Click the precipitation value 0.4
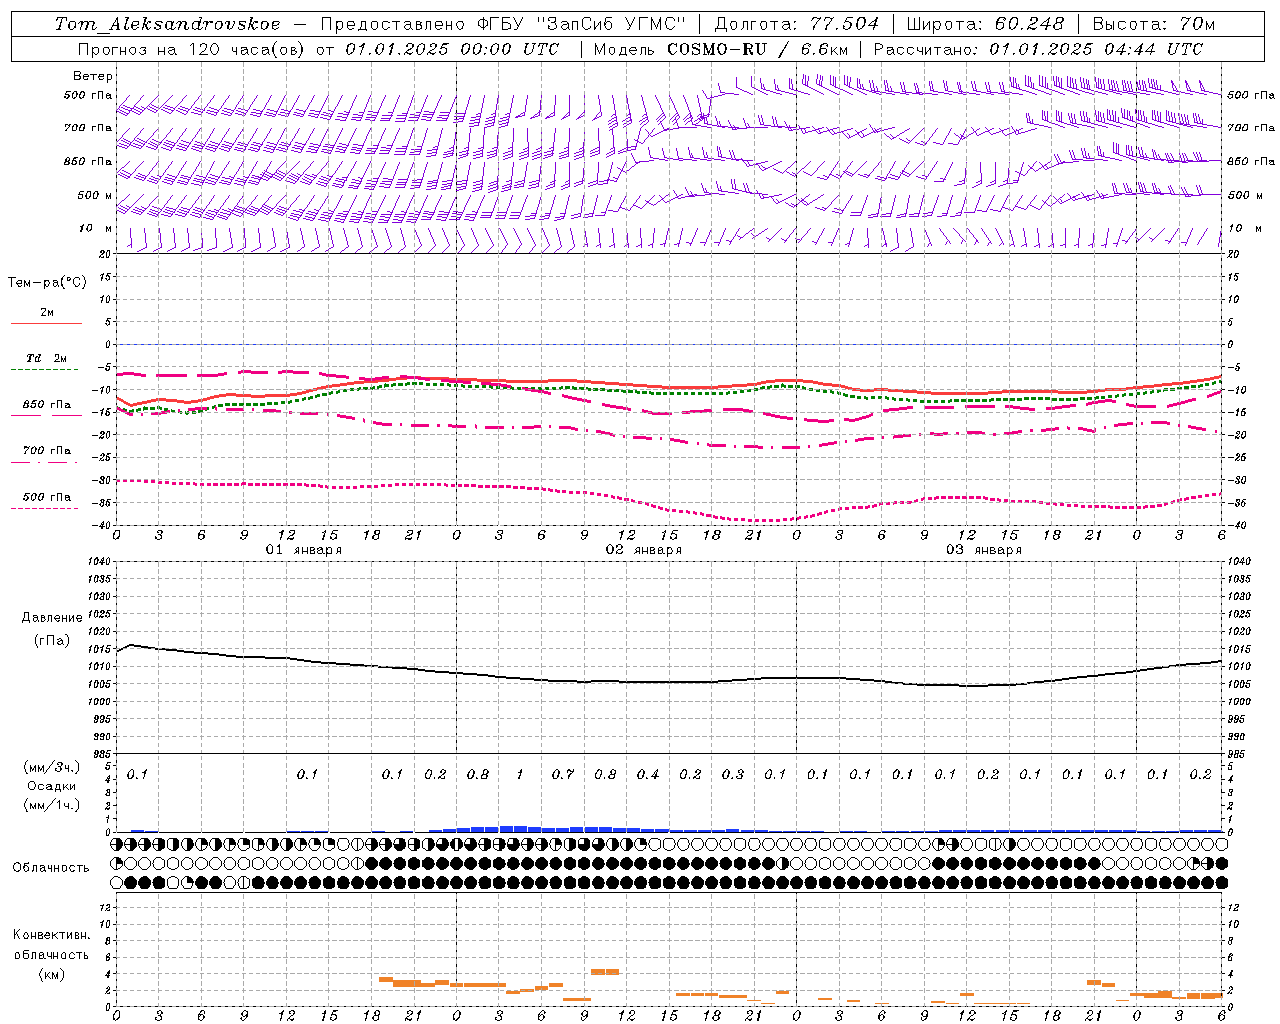 tap(648, 774)
